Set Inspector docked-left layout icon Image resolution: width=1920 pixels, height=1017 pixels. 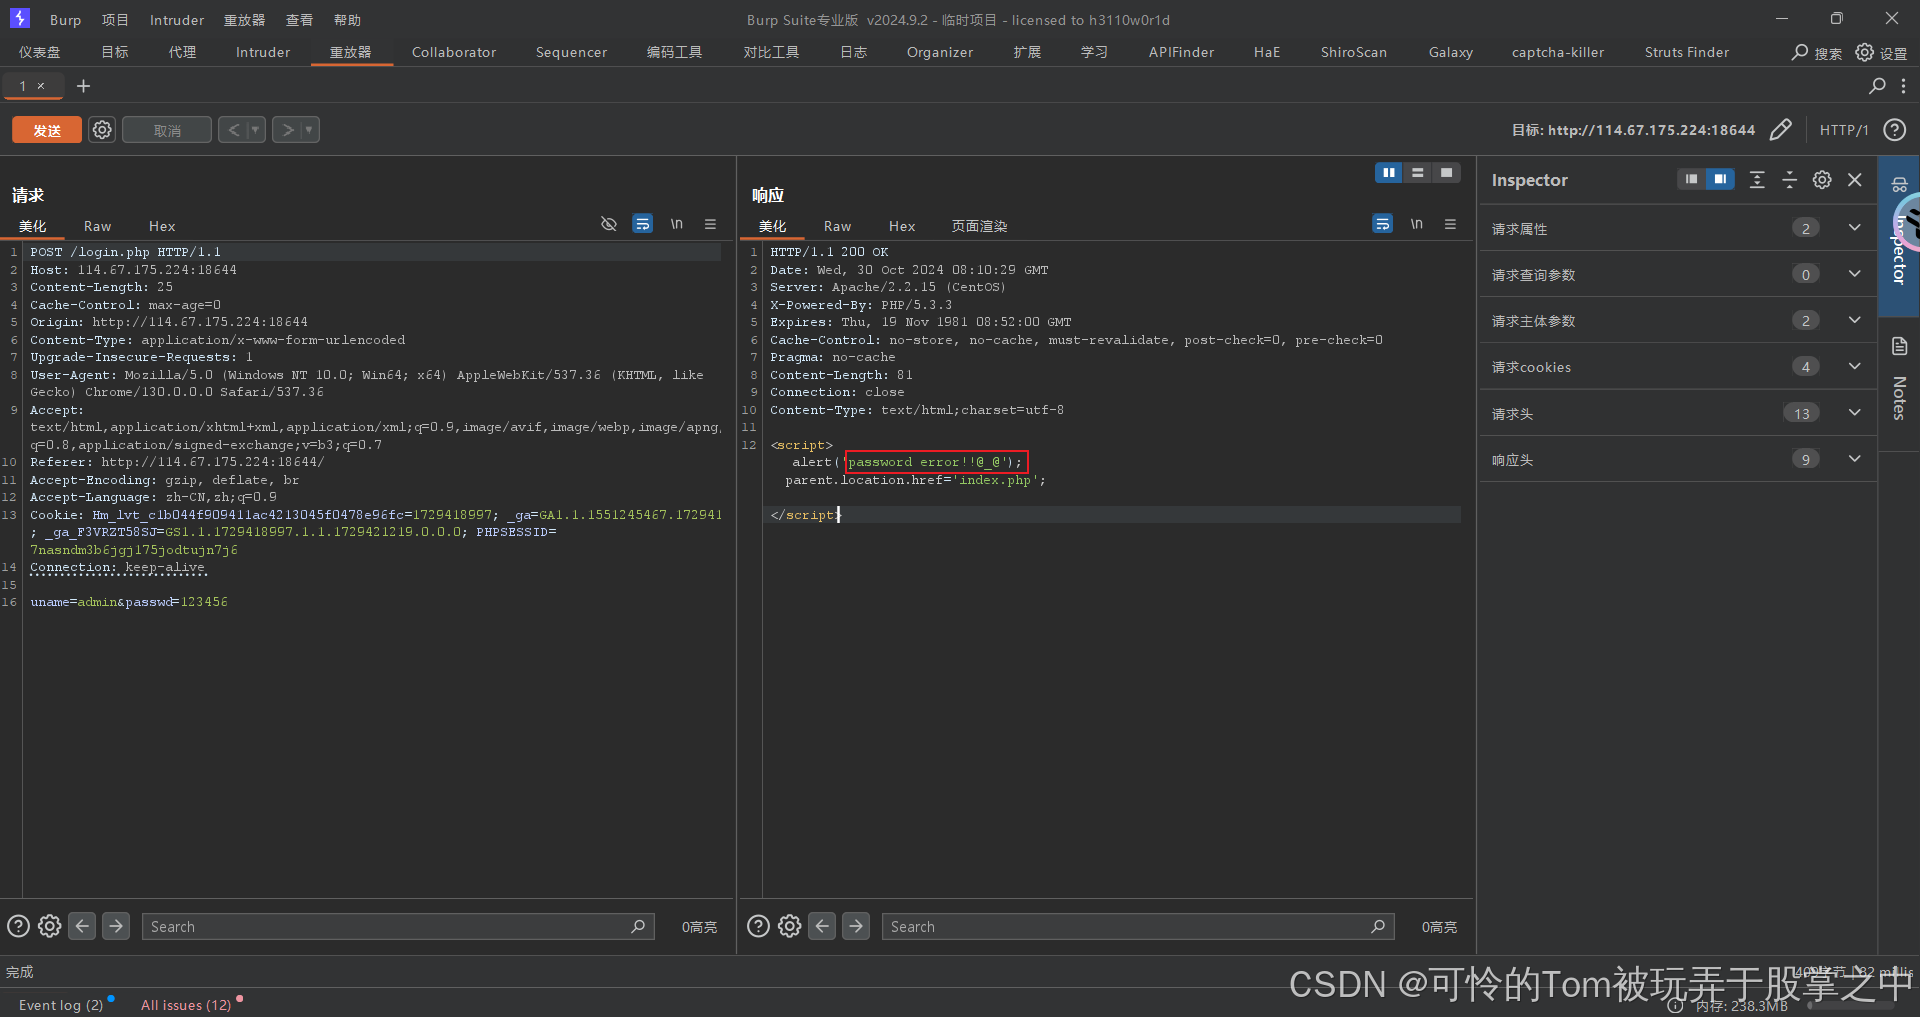click(1691, 179)
